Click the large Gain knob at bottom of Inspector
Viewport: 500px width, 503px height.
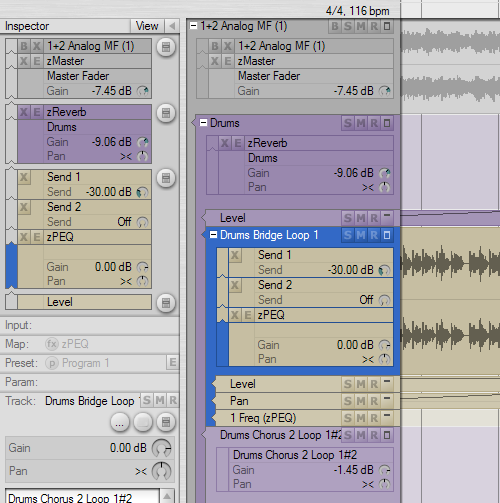coord(161,448)
